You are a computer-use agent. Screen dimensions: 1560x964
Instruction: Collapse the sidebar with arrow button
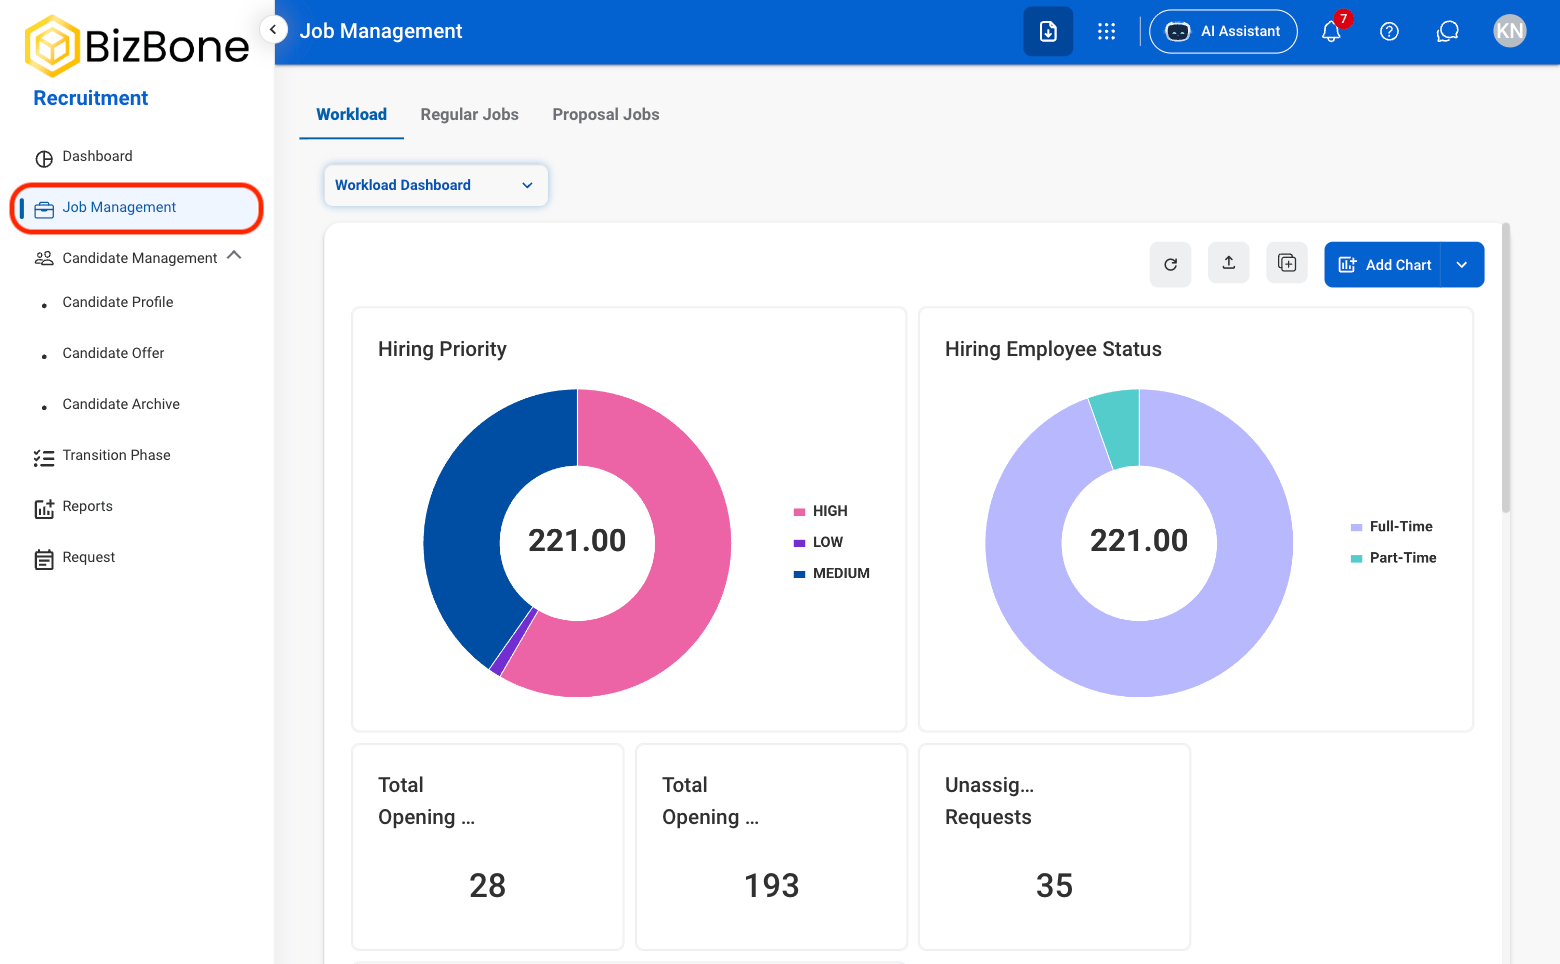273,29
